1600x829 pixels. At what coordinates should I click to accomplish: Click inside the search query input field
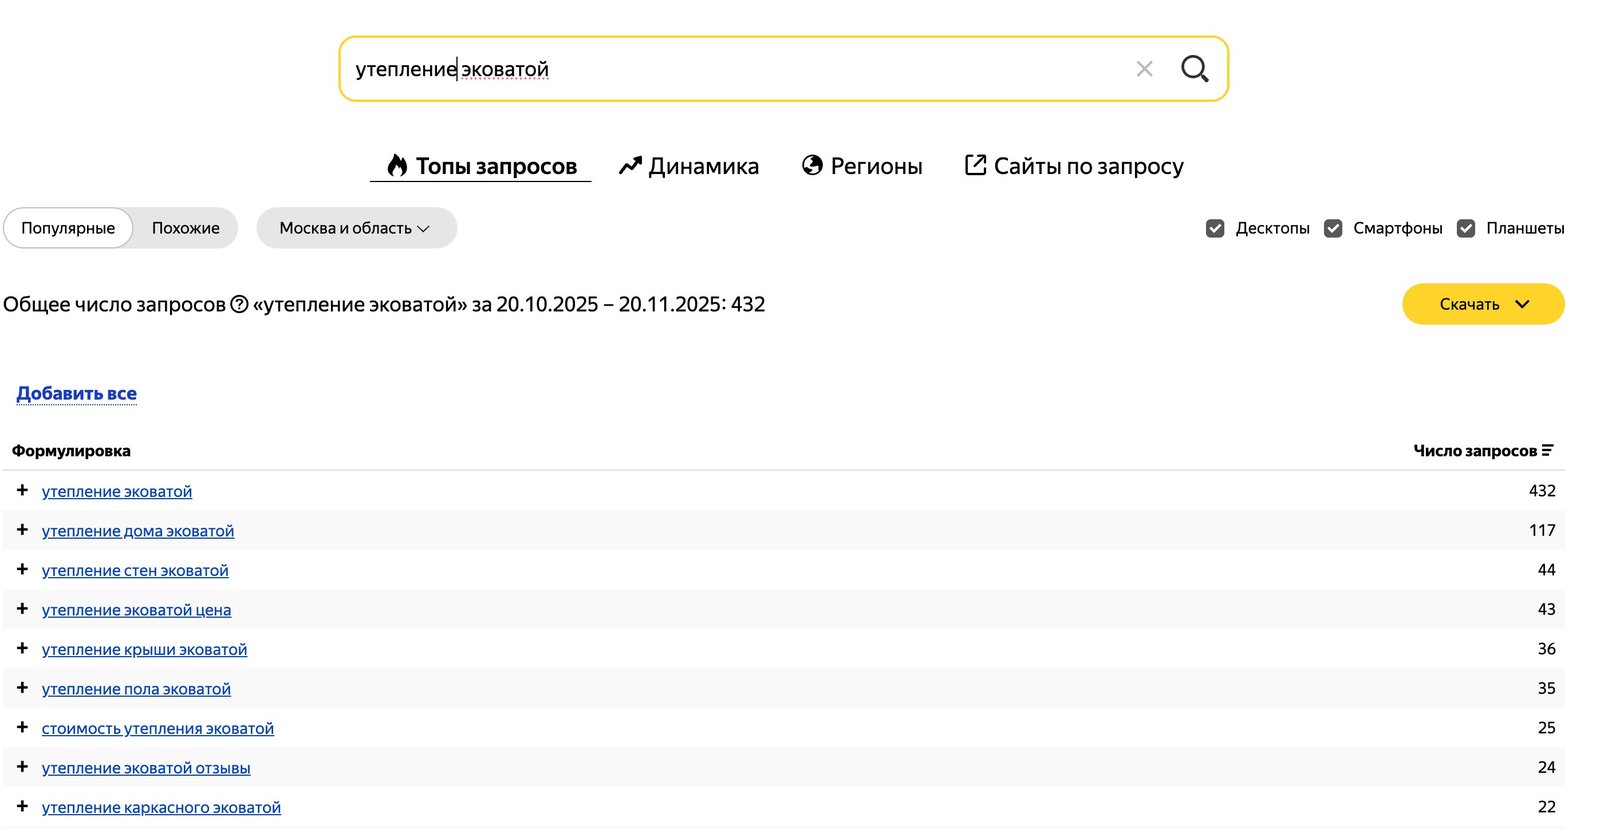click(800, 69)
